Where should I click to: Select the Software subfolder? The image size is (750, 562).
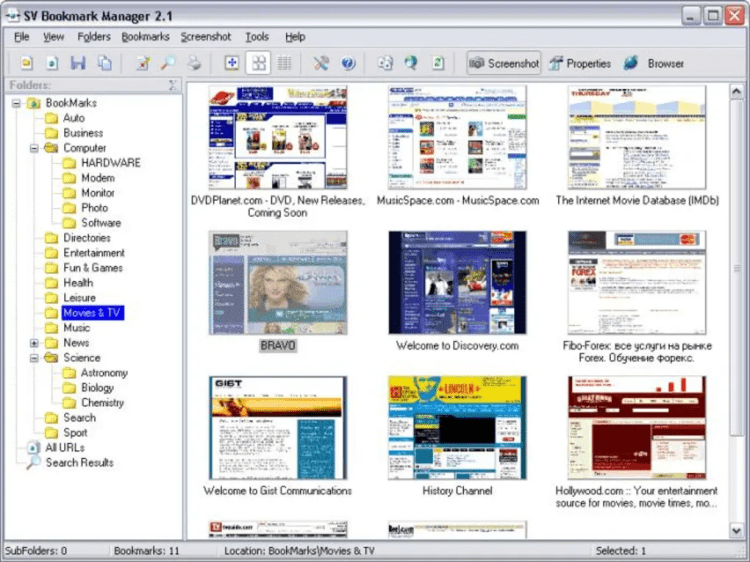coord(101,223)
